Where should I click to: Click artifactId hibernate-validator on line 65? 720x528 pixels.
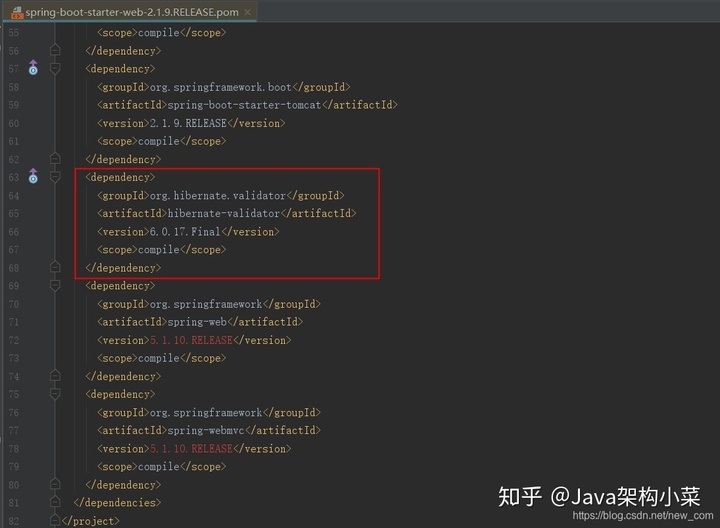click(x=224, y=213)
